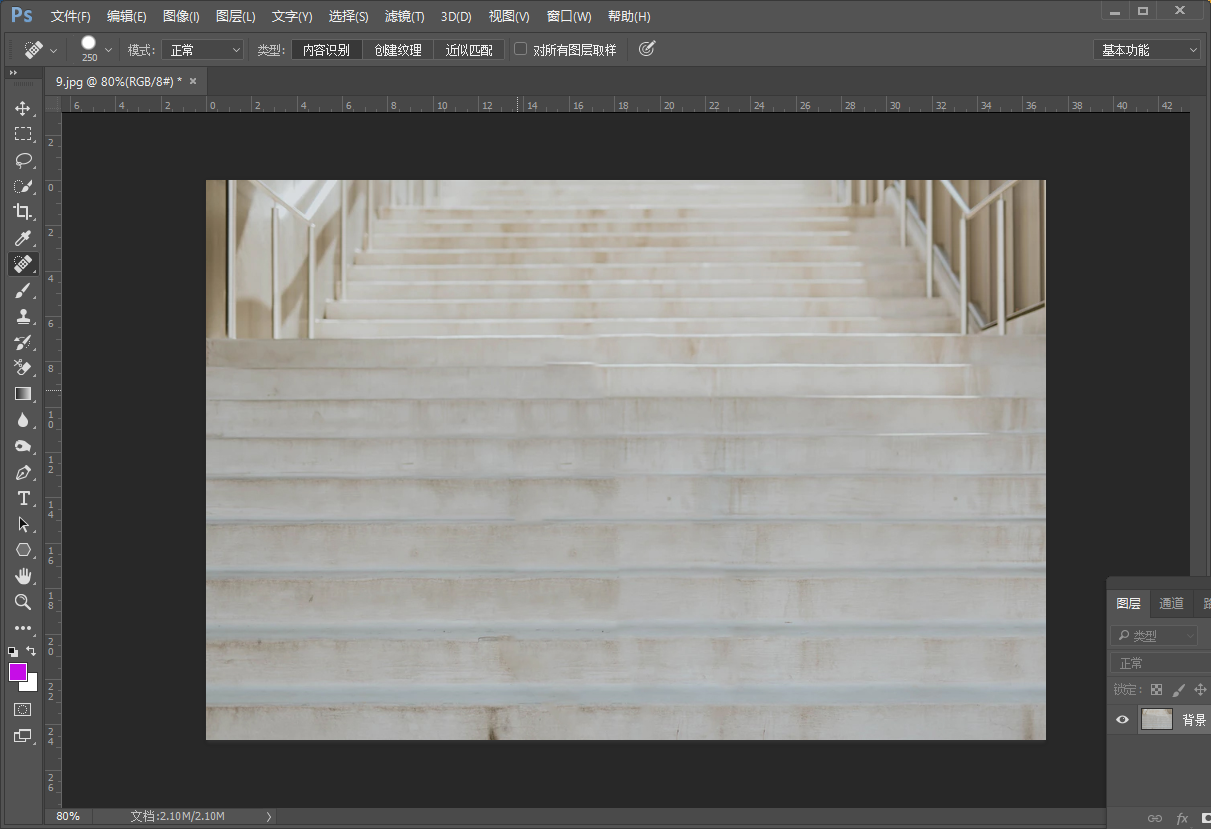Select the Horizontal Type tool
The height and width of the screenshot is (829, 1211).
click(23, 498)
